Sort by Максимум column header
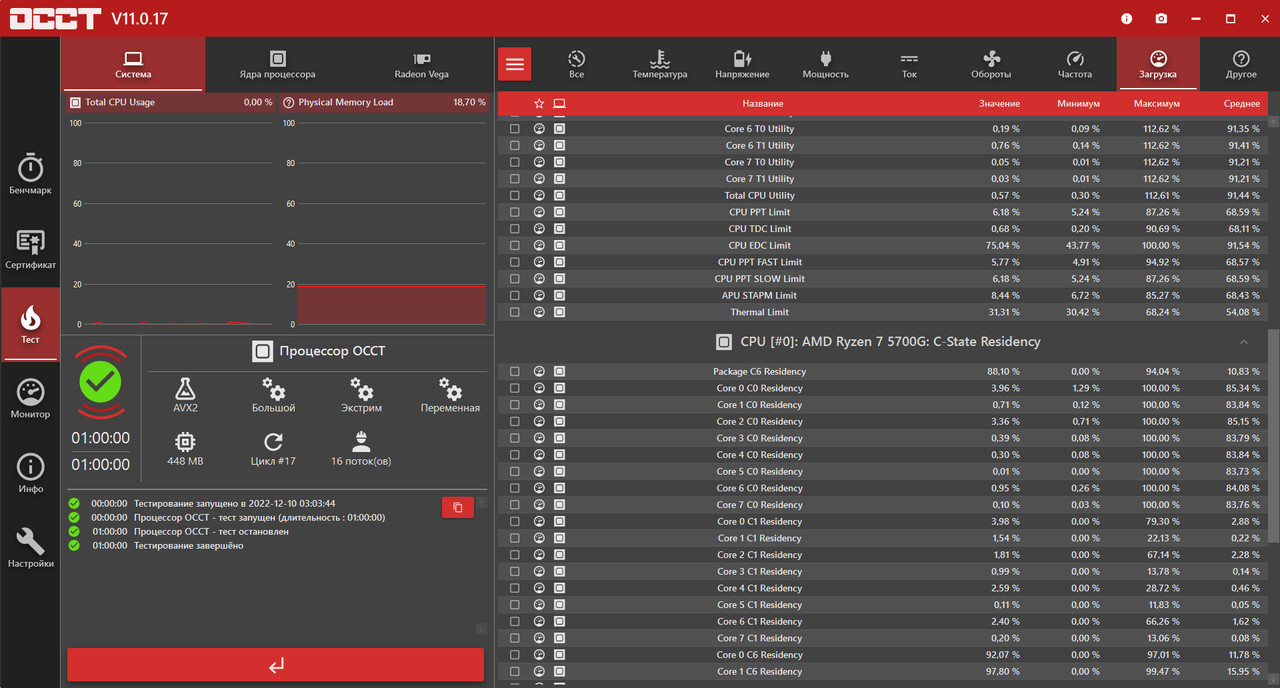 (1157, 103)
